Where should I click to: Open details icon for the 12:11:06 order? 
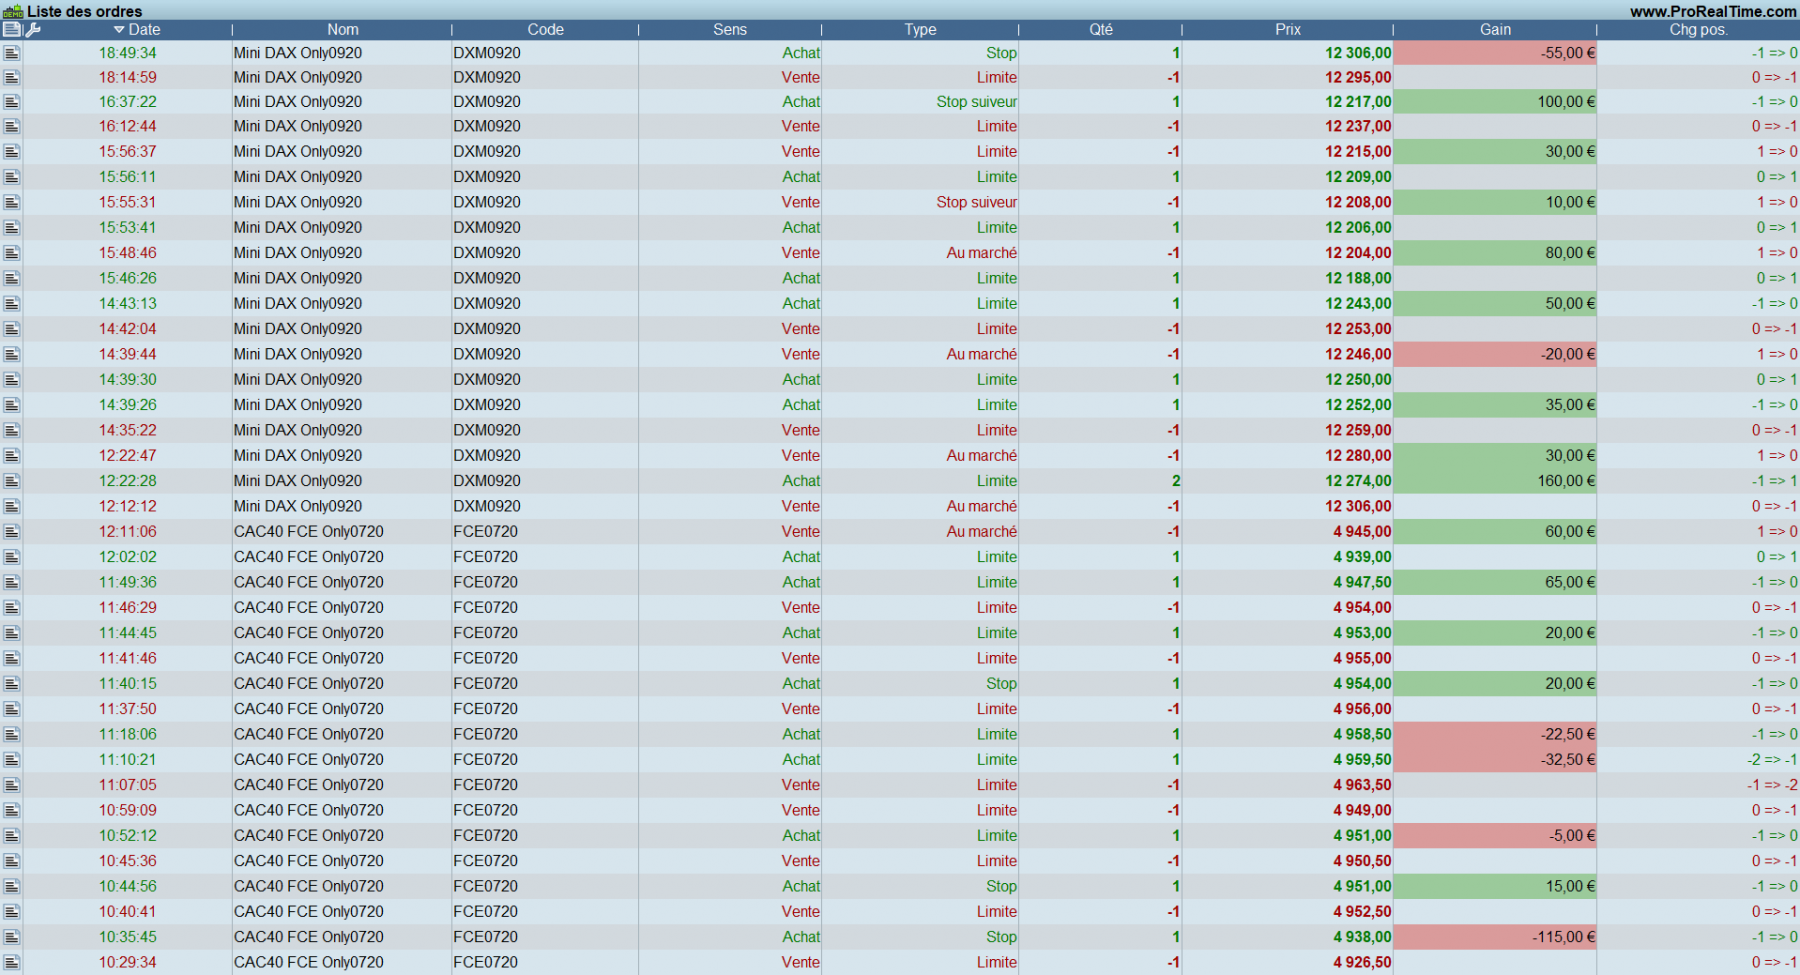(x=12, y=532)
